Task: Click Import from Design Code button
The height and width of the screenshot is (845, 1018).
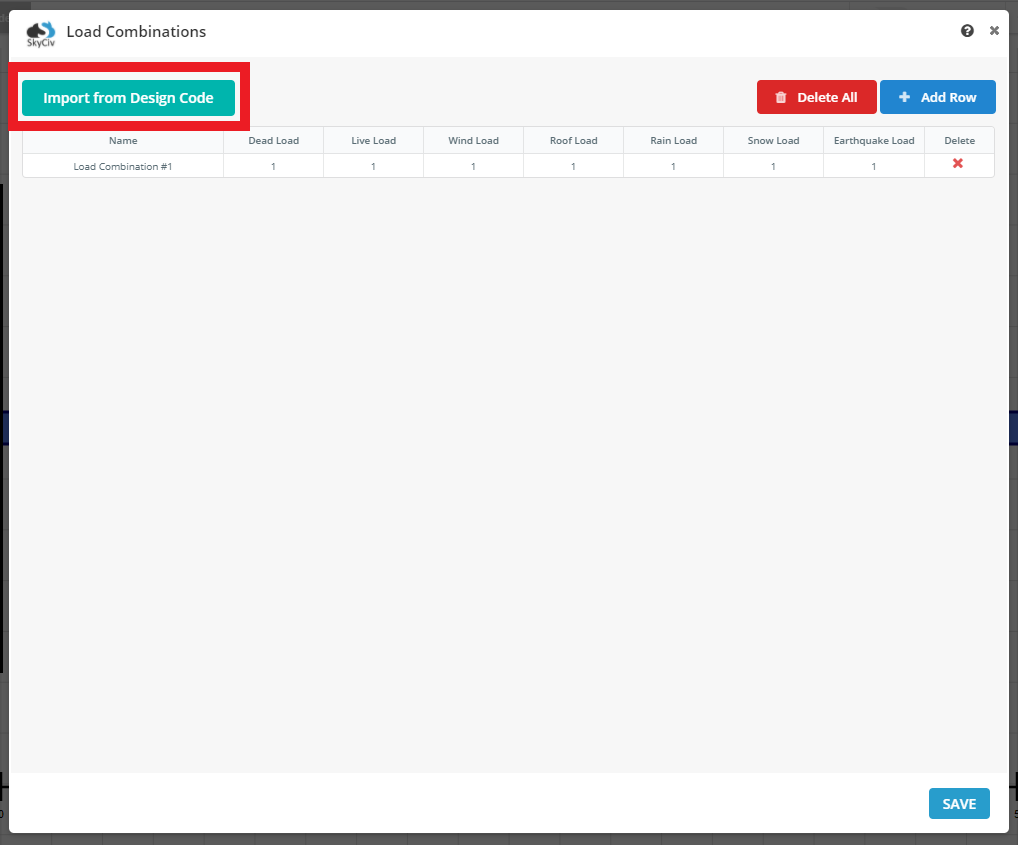Action: [128, 98]
